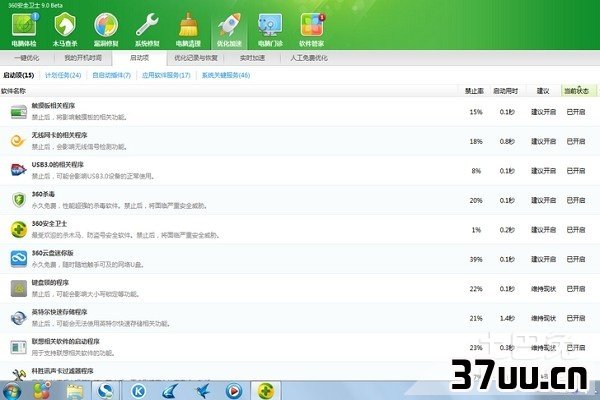Click the 360云盘迷你版 cloud icon
Screen dimensions: 600x400
[x=18, y=259]
